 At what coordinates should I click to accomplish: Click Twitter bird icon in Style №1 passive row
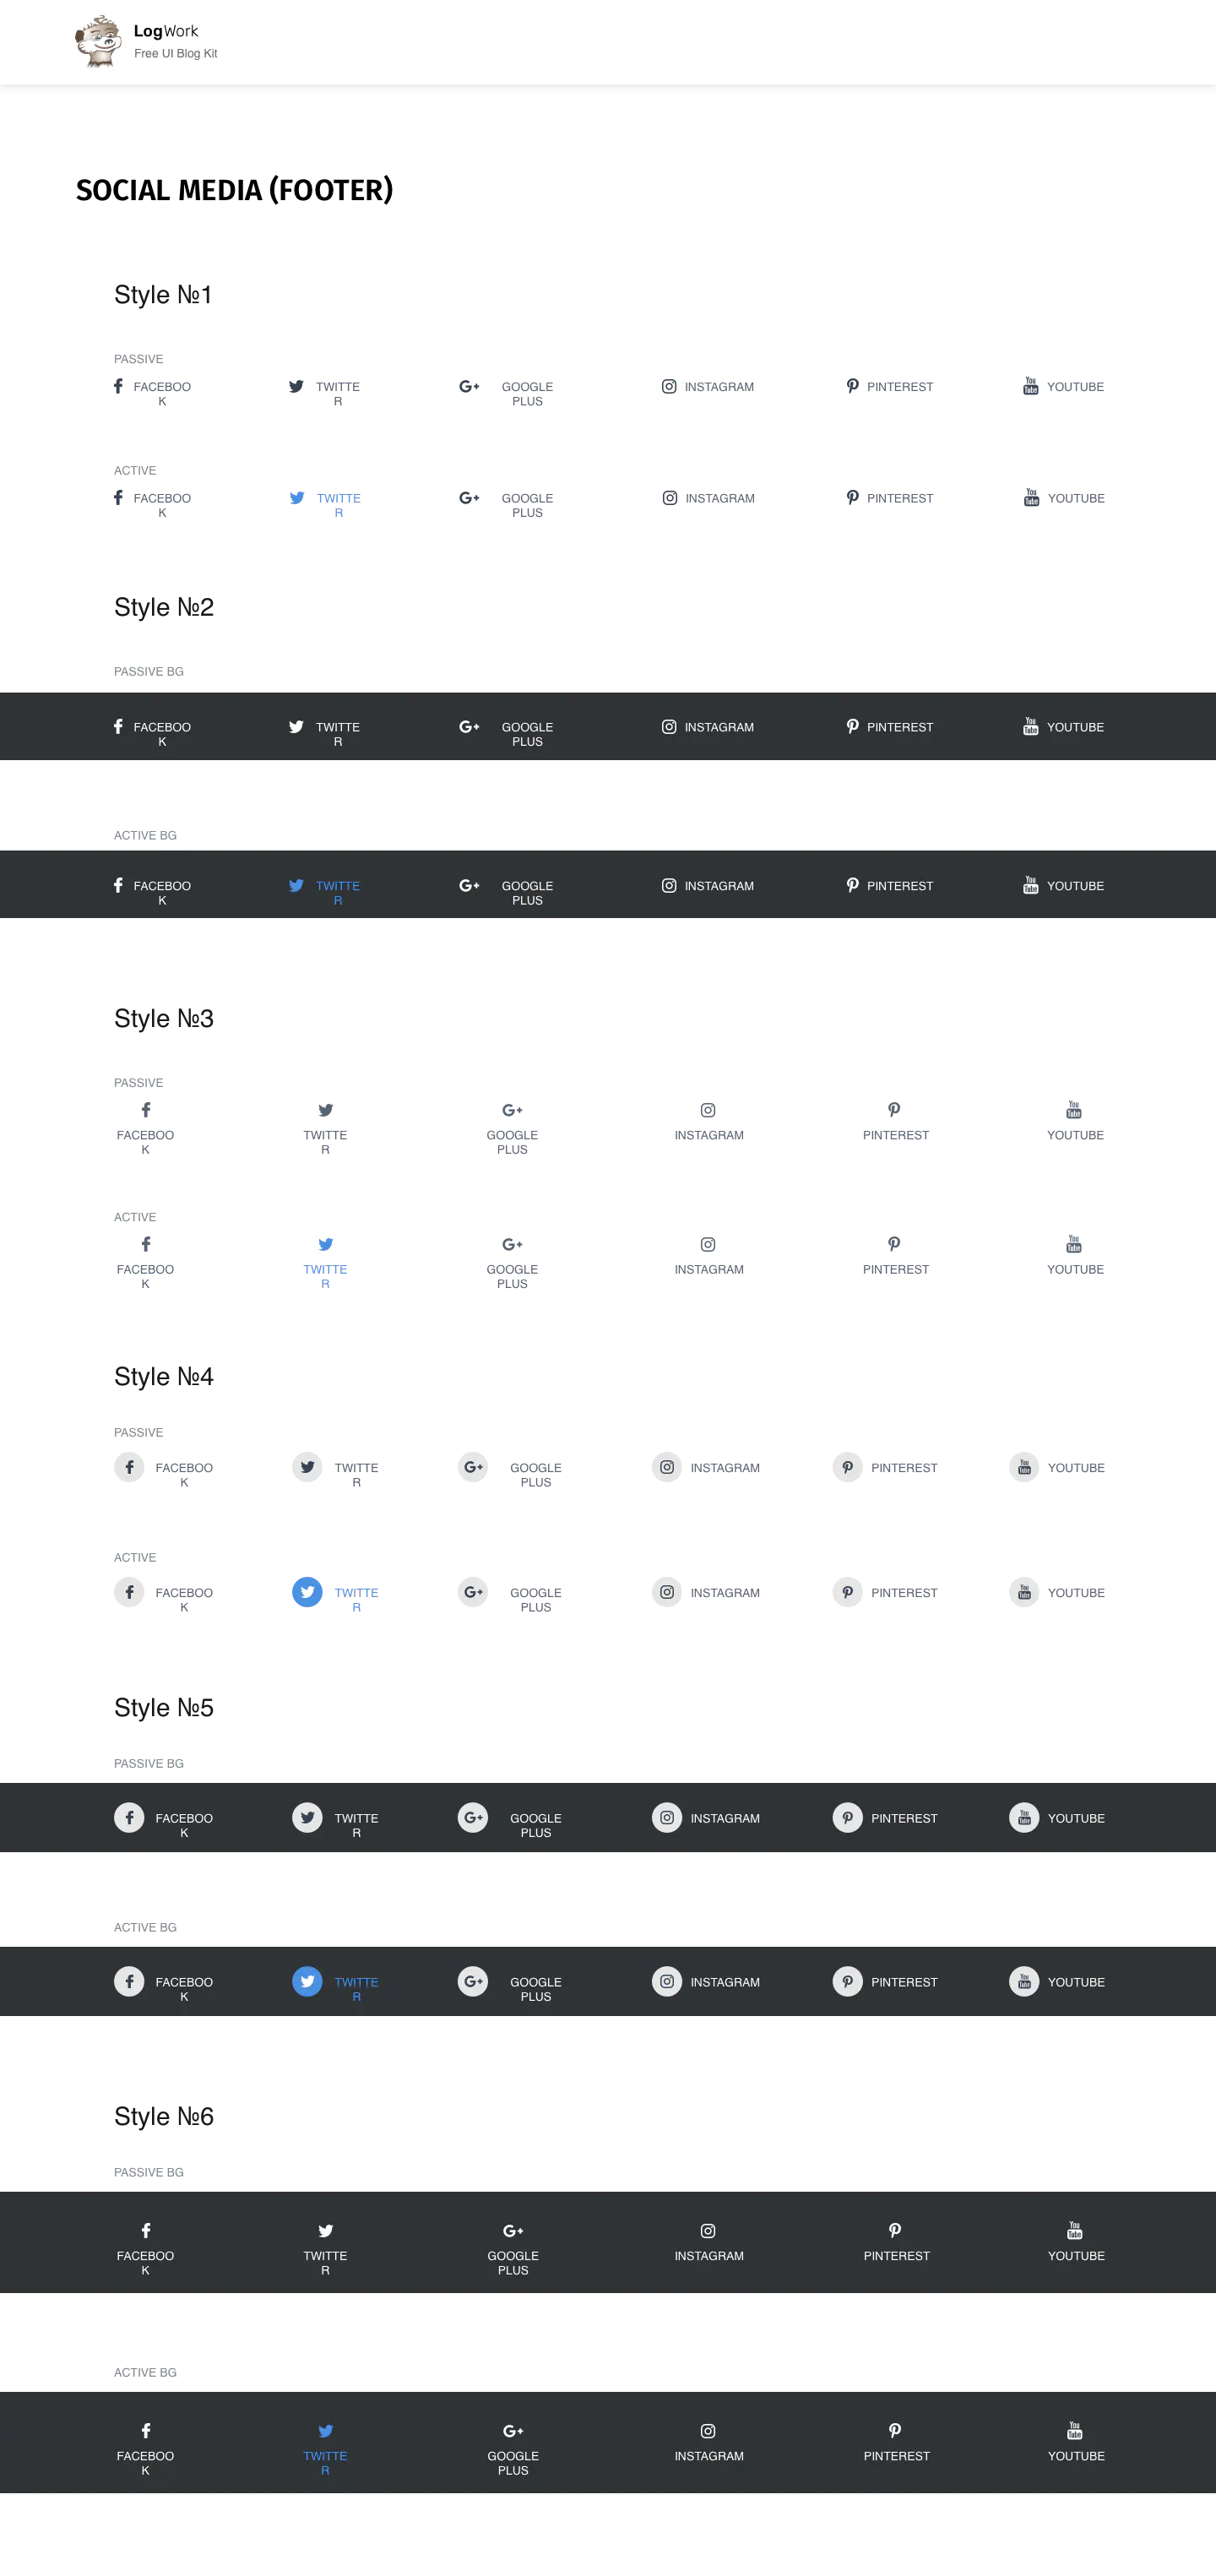pyautogui.click(x=296, y=386)
